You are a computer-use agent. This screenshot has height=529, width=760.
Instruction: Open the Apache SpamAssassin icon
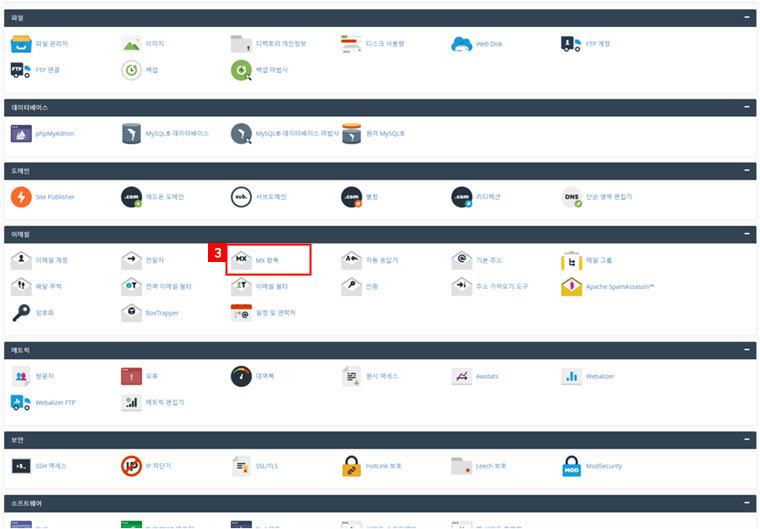coord(571,287)
